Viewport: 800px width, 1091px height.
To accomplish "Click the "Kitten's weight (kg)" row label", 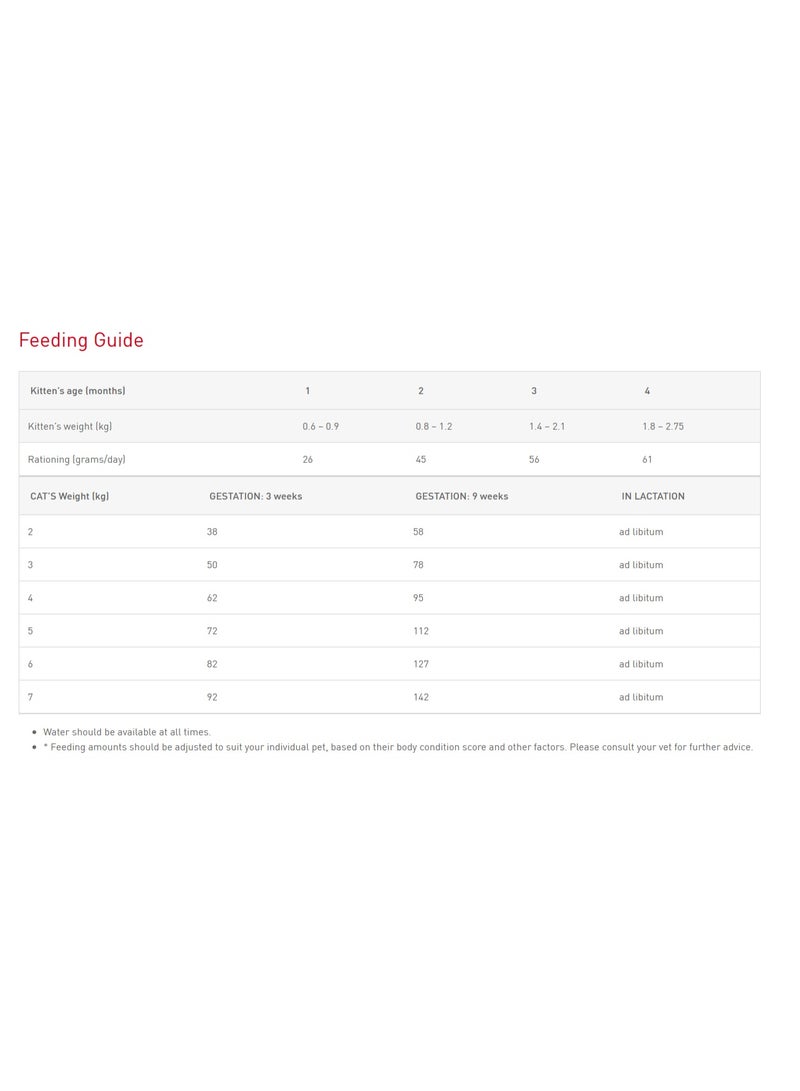I will (70, 426).
